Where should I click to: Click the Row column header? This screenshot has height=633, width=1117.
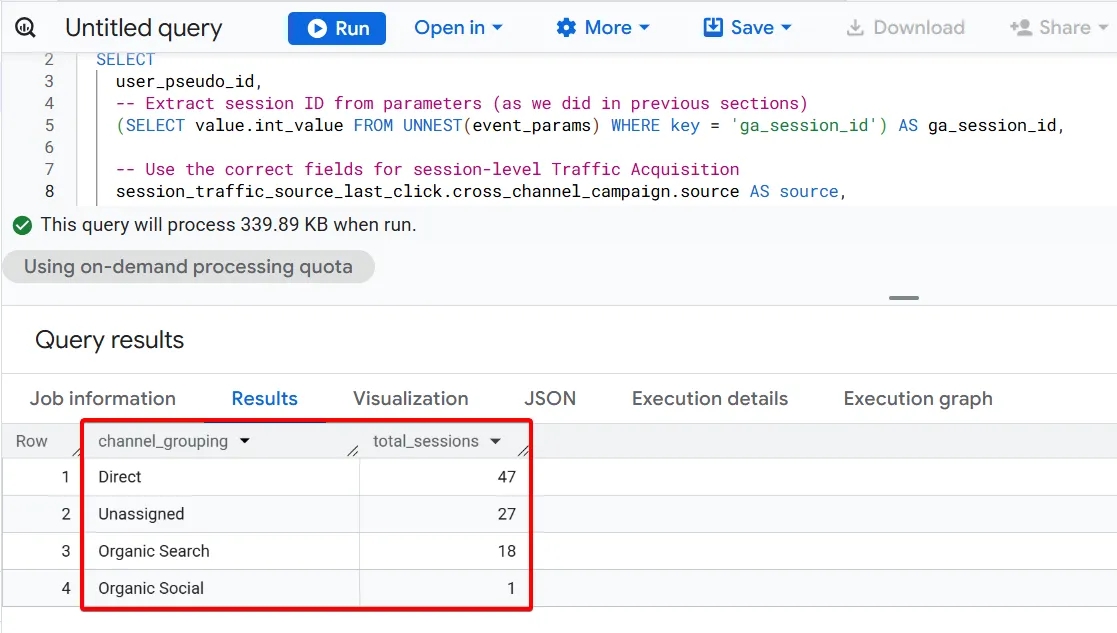click(32, 441)
